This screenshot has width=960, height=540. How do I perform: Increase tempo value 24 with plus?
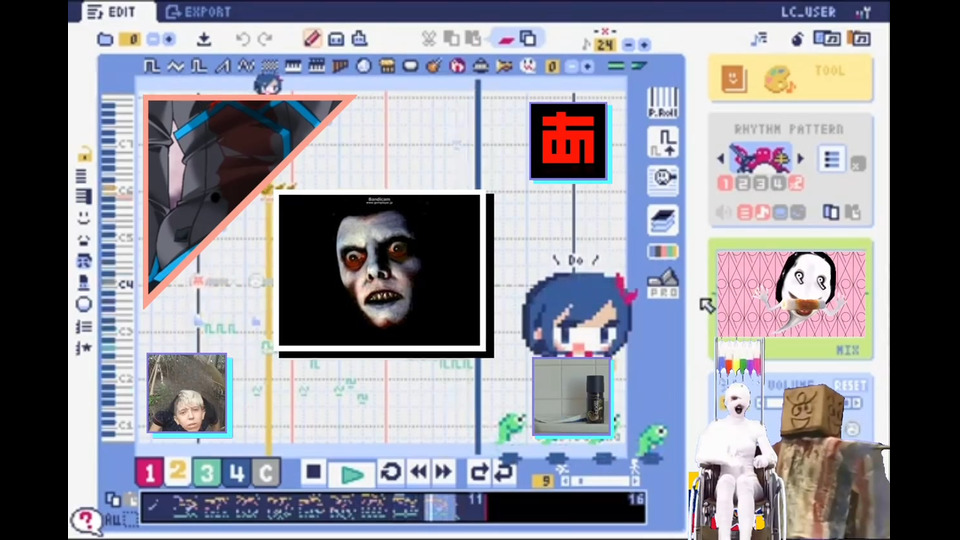(643, 45)
